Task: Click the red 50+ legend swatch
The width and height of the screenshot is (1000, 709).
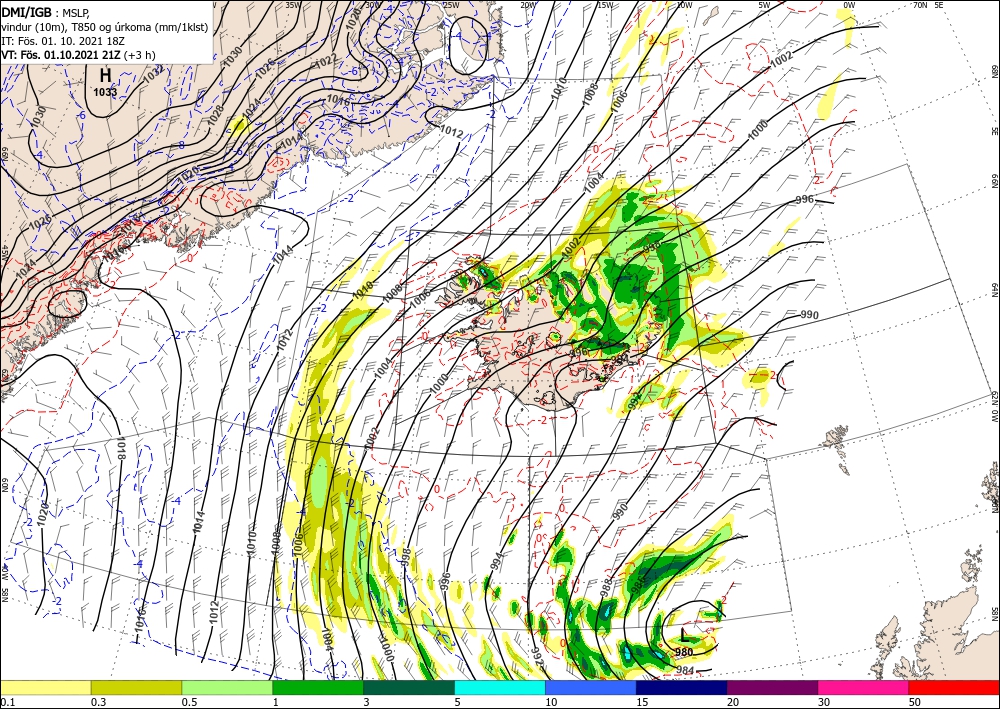Action: (x=954, y=687)
